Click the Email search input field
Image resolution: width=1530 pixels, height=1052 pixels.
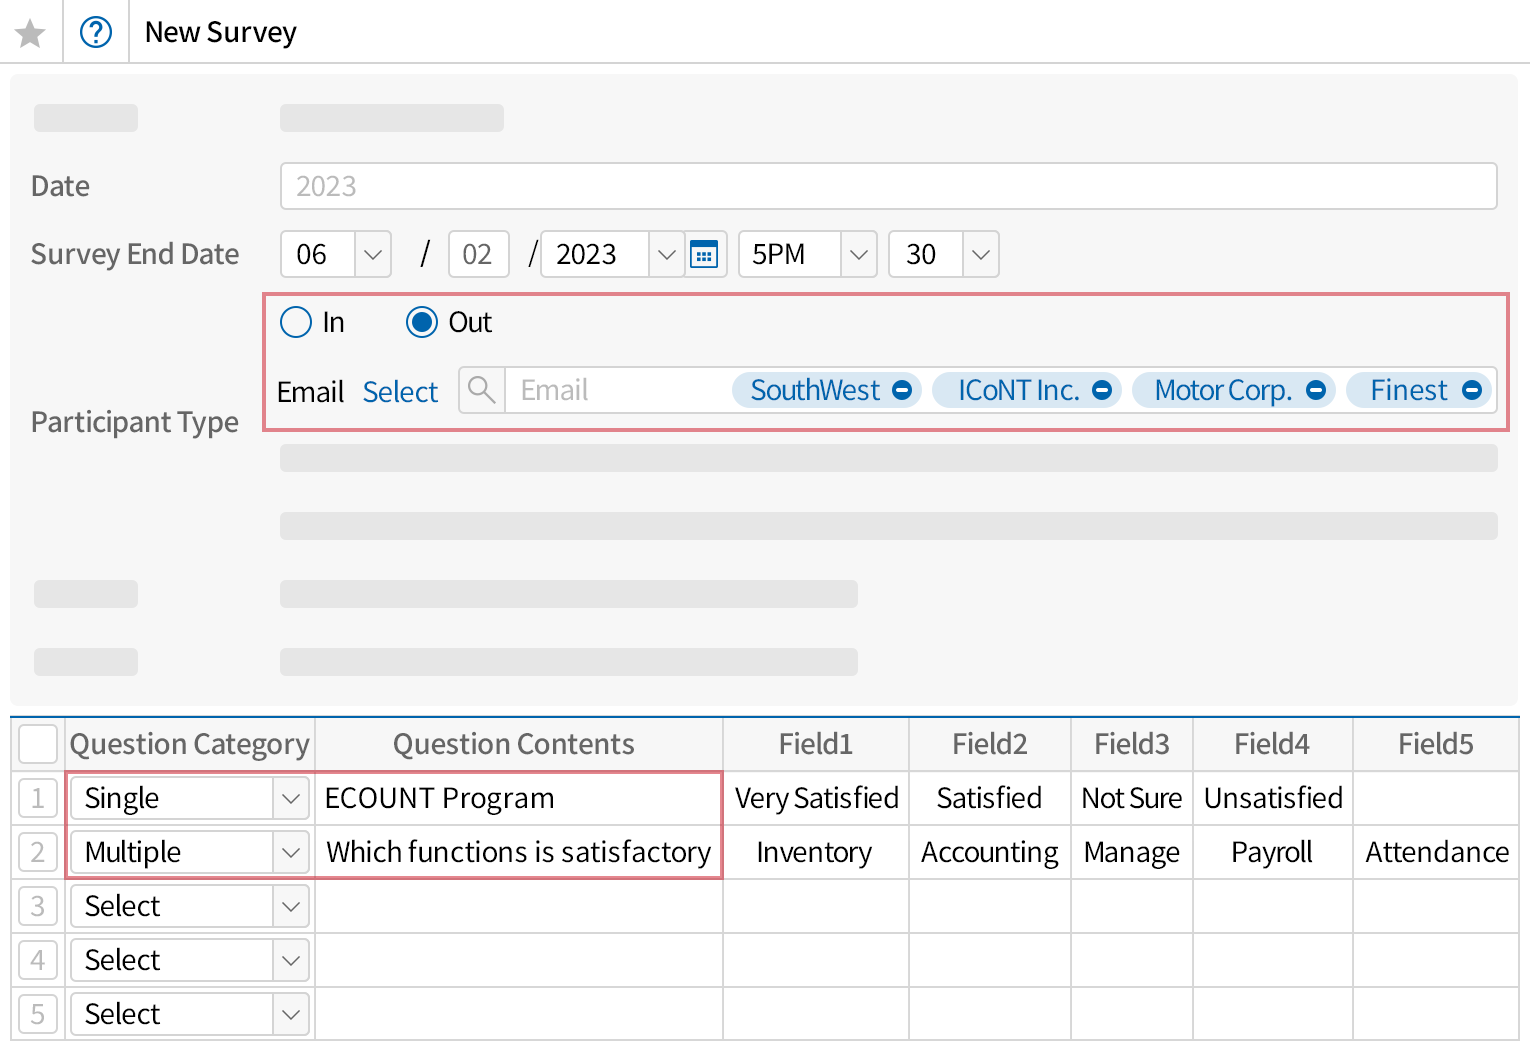click(x=615, y=390)
